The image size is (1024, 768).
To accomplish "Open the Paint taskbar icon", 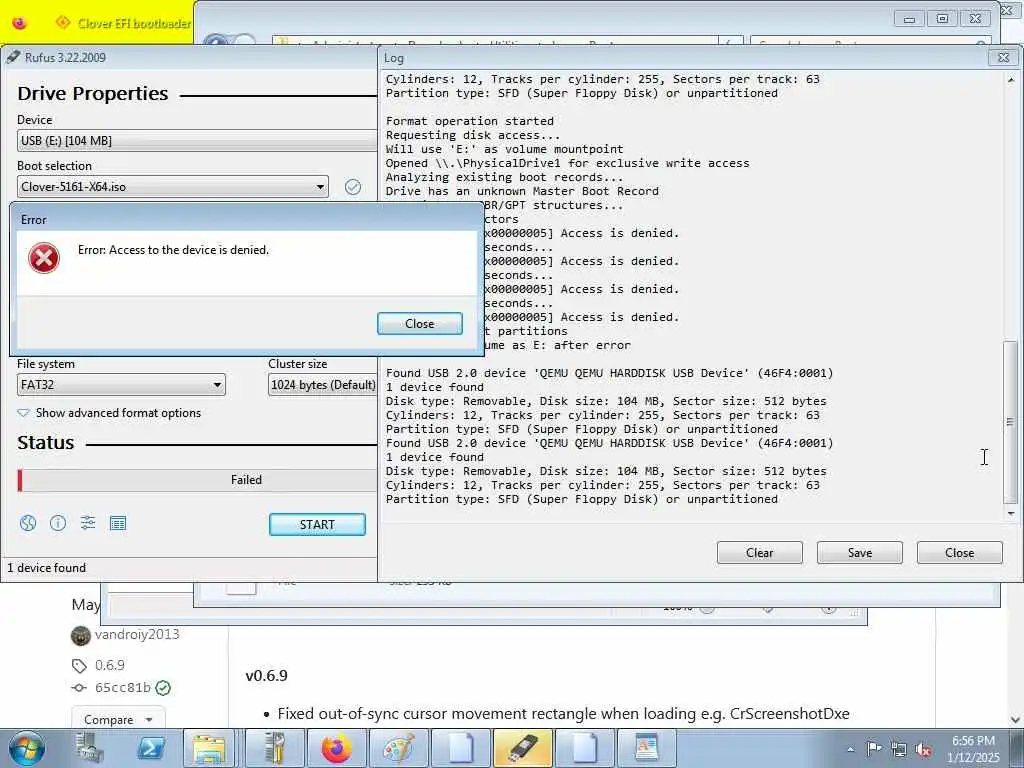I will [x=398, y=748].
